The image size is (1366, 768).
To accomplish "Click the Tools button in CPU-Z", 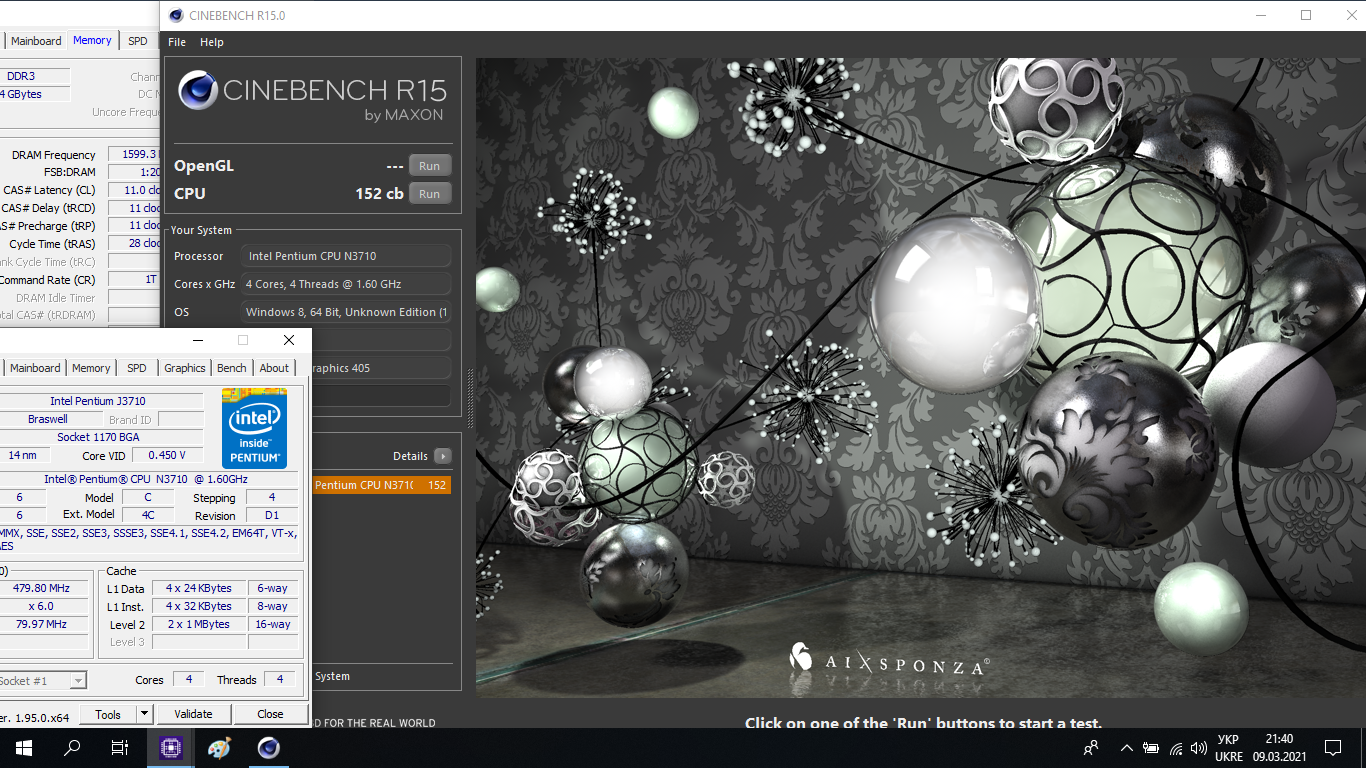I will 108,714.
